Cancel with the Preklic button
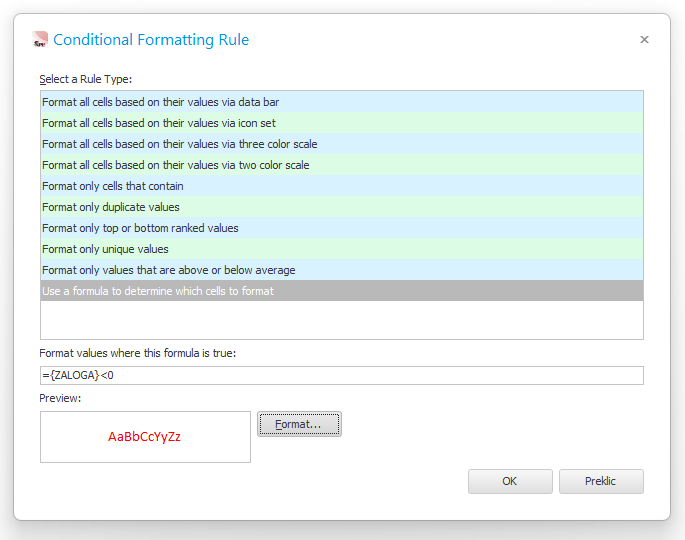 coord(601,481)
